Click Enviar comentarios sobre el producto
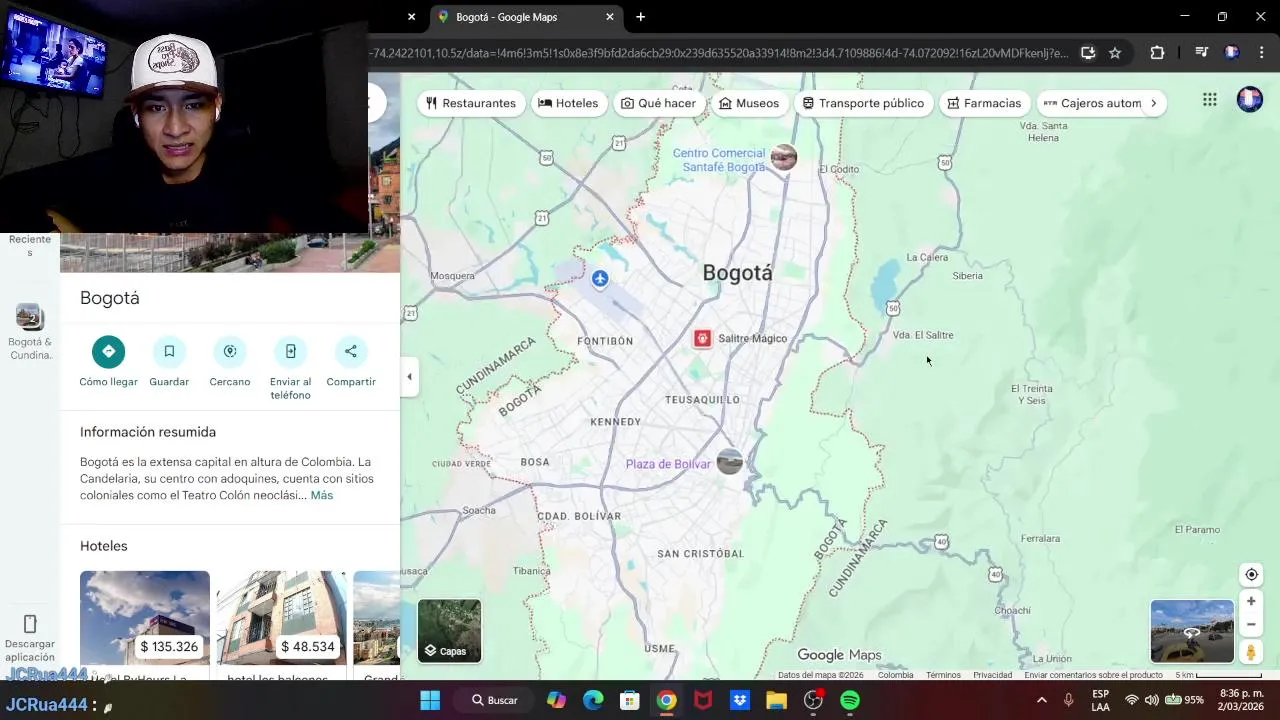1280x720 pixels. (1093, 675)
